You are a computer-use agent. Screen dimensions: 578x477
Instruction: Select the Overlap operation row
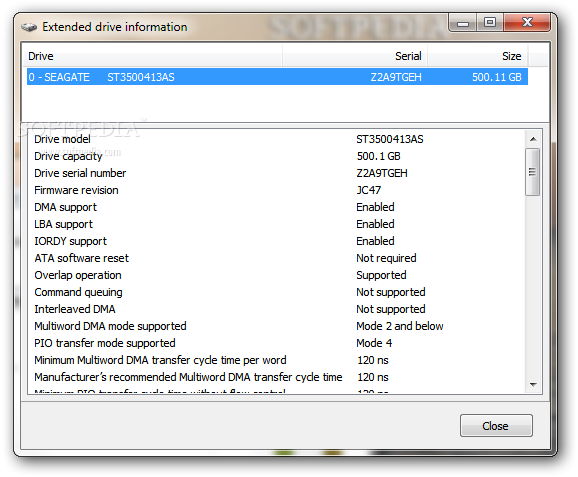point(276,275)
